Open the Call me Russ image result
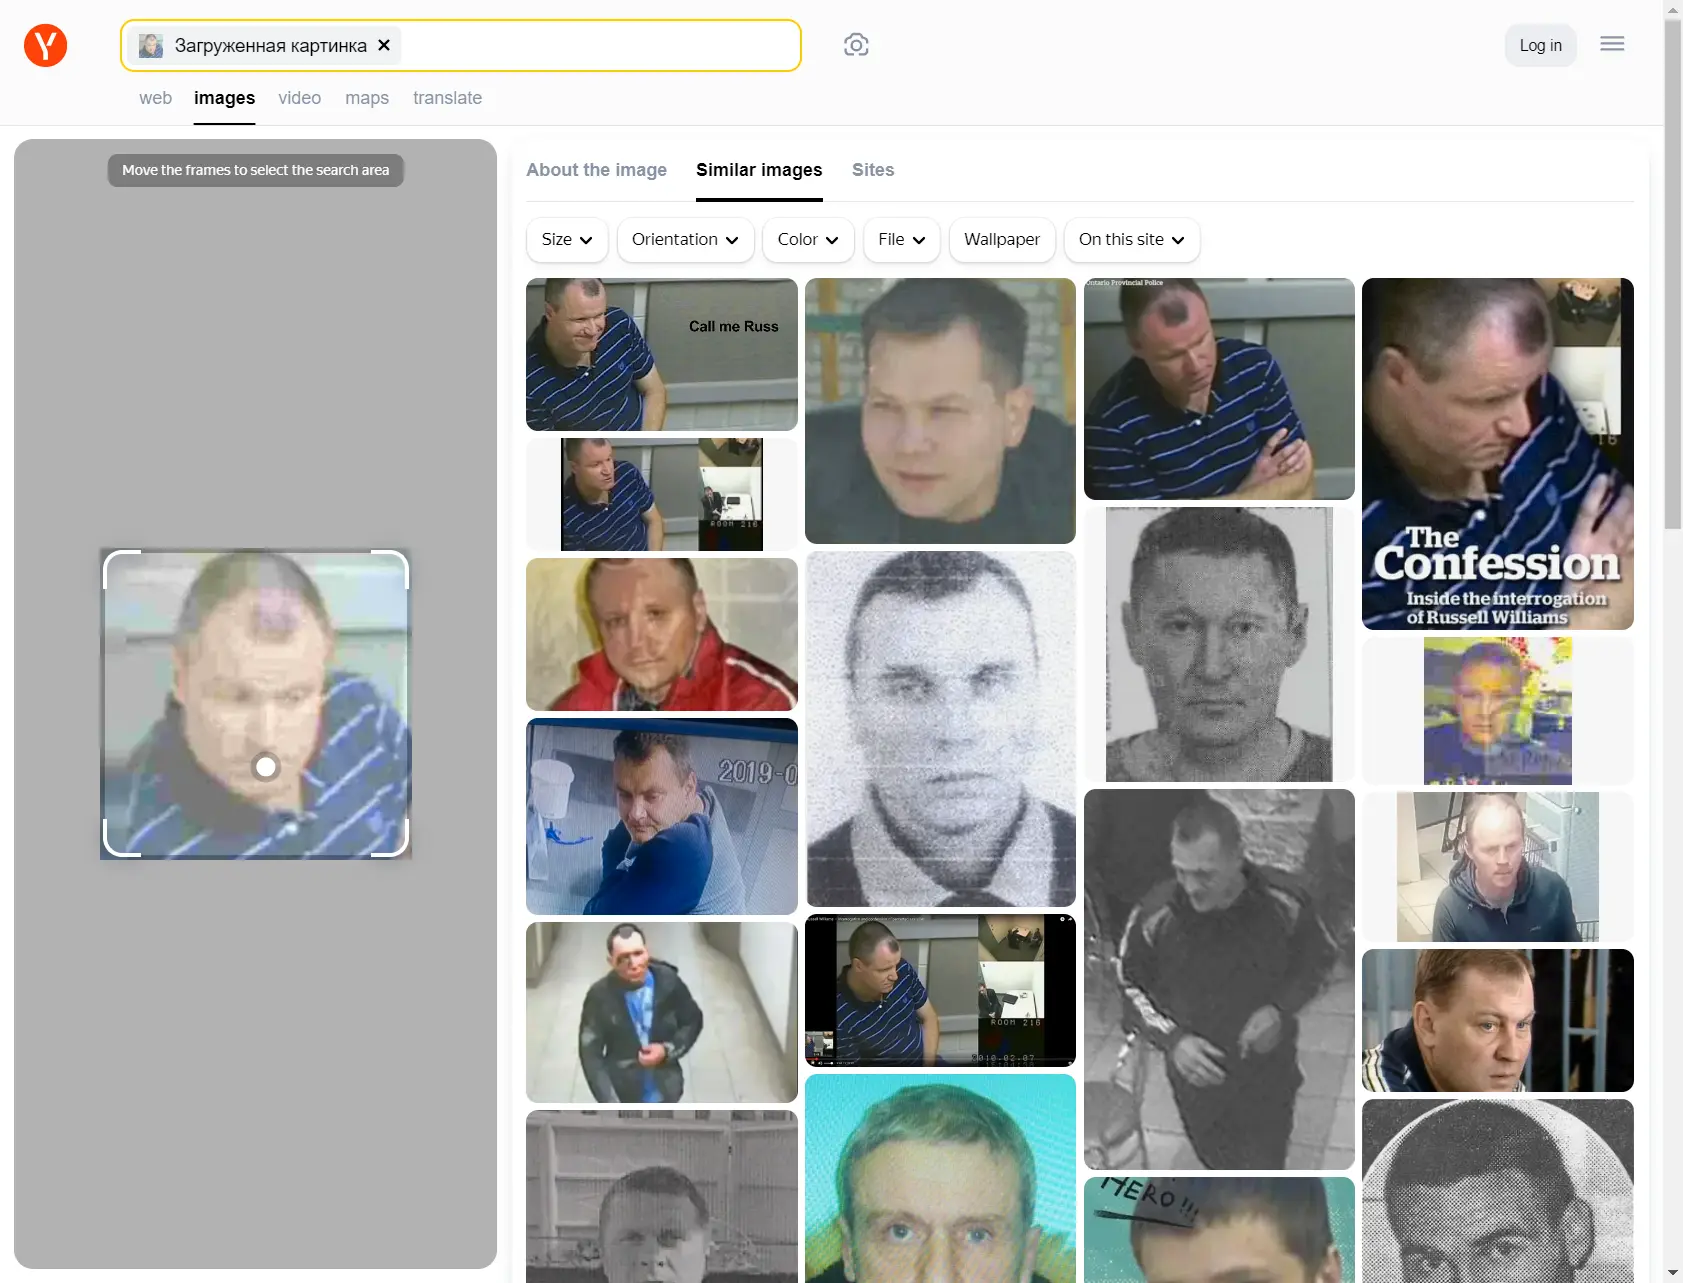Viewport: 1683px width, 1283px height. click(661, 354)
